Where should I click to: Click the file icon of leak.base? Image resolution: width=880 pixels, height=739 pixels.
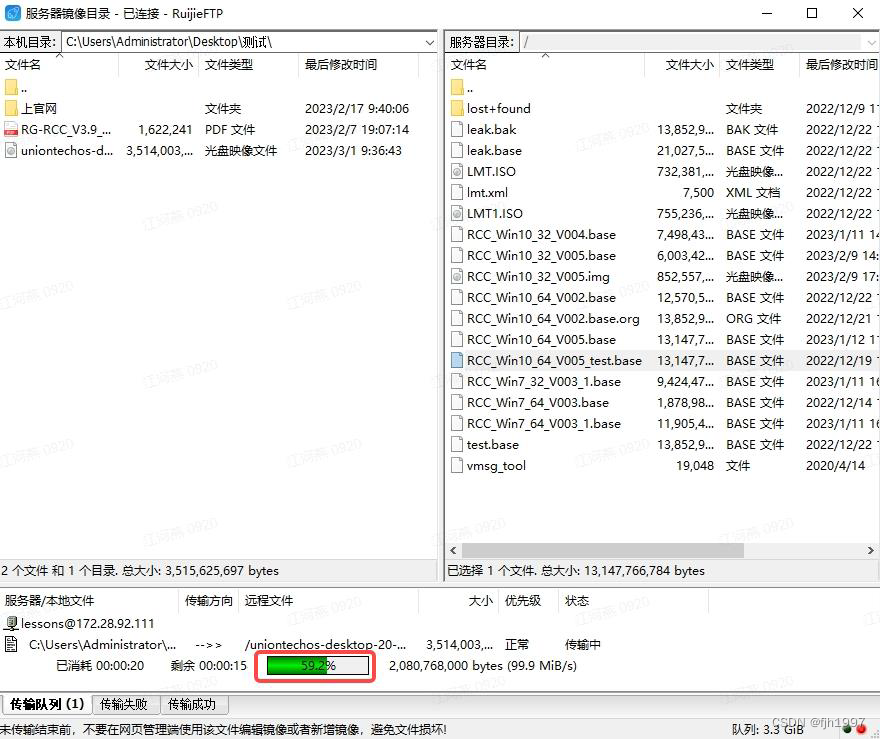(457, 150)
